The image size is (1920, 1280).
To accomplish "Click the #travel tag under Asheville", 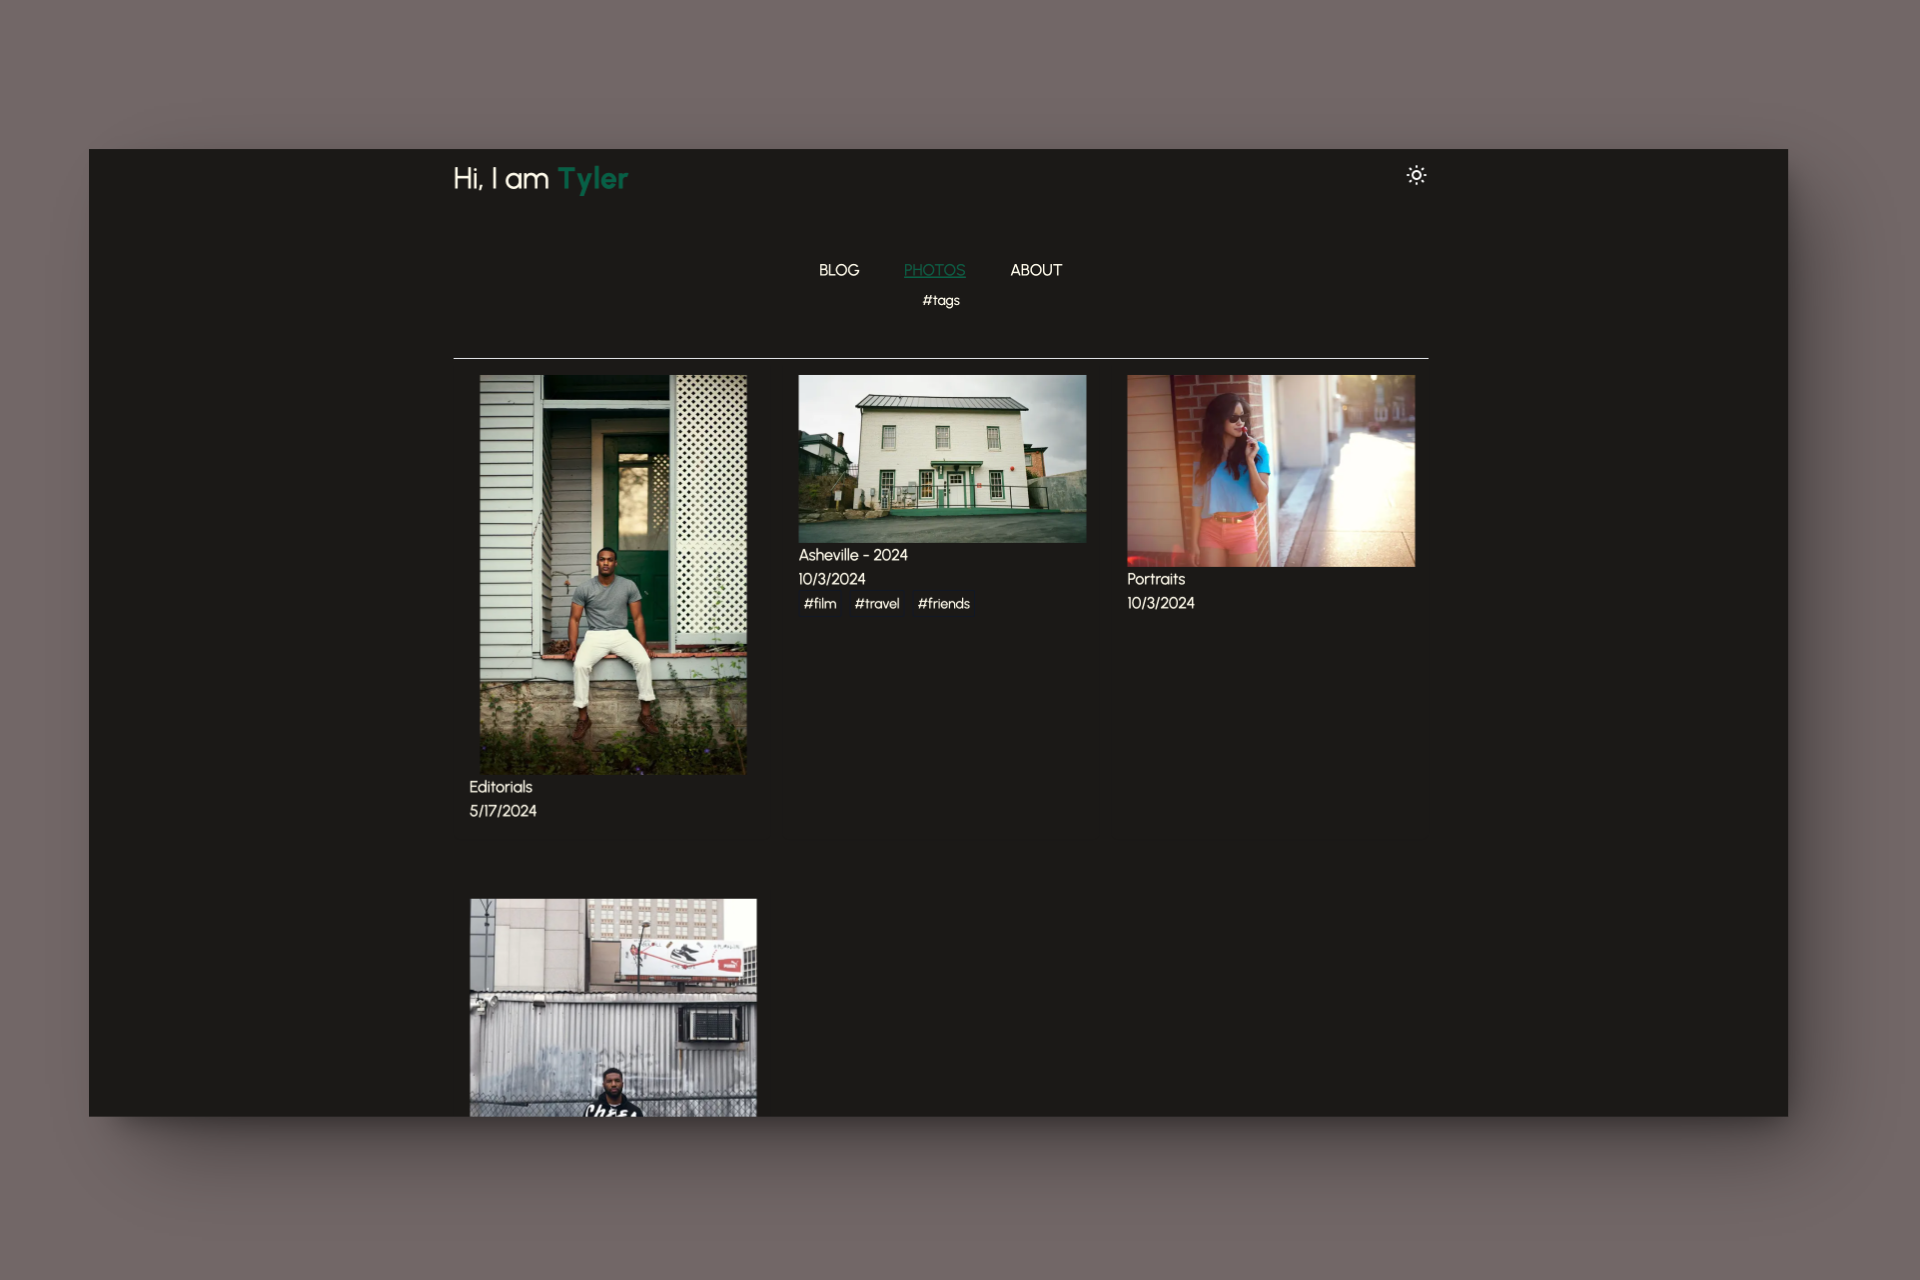I will click(876, 603).
